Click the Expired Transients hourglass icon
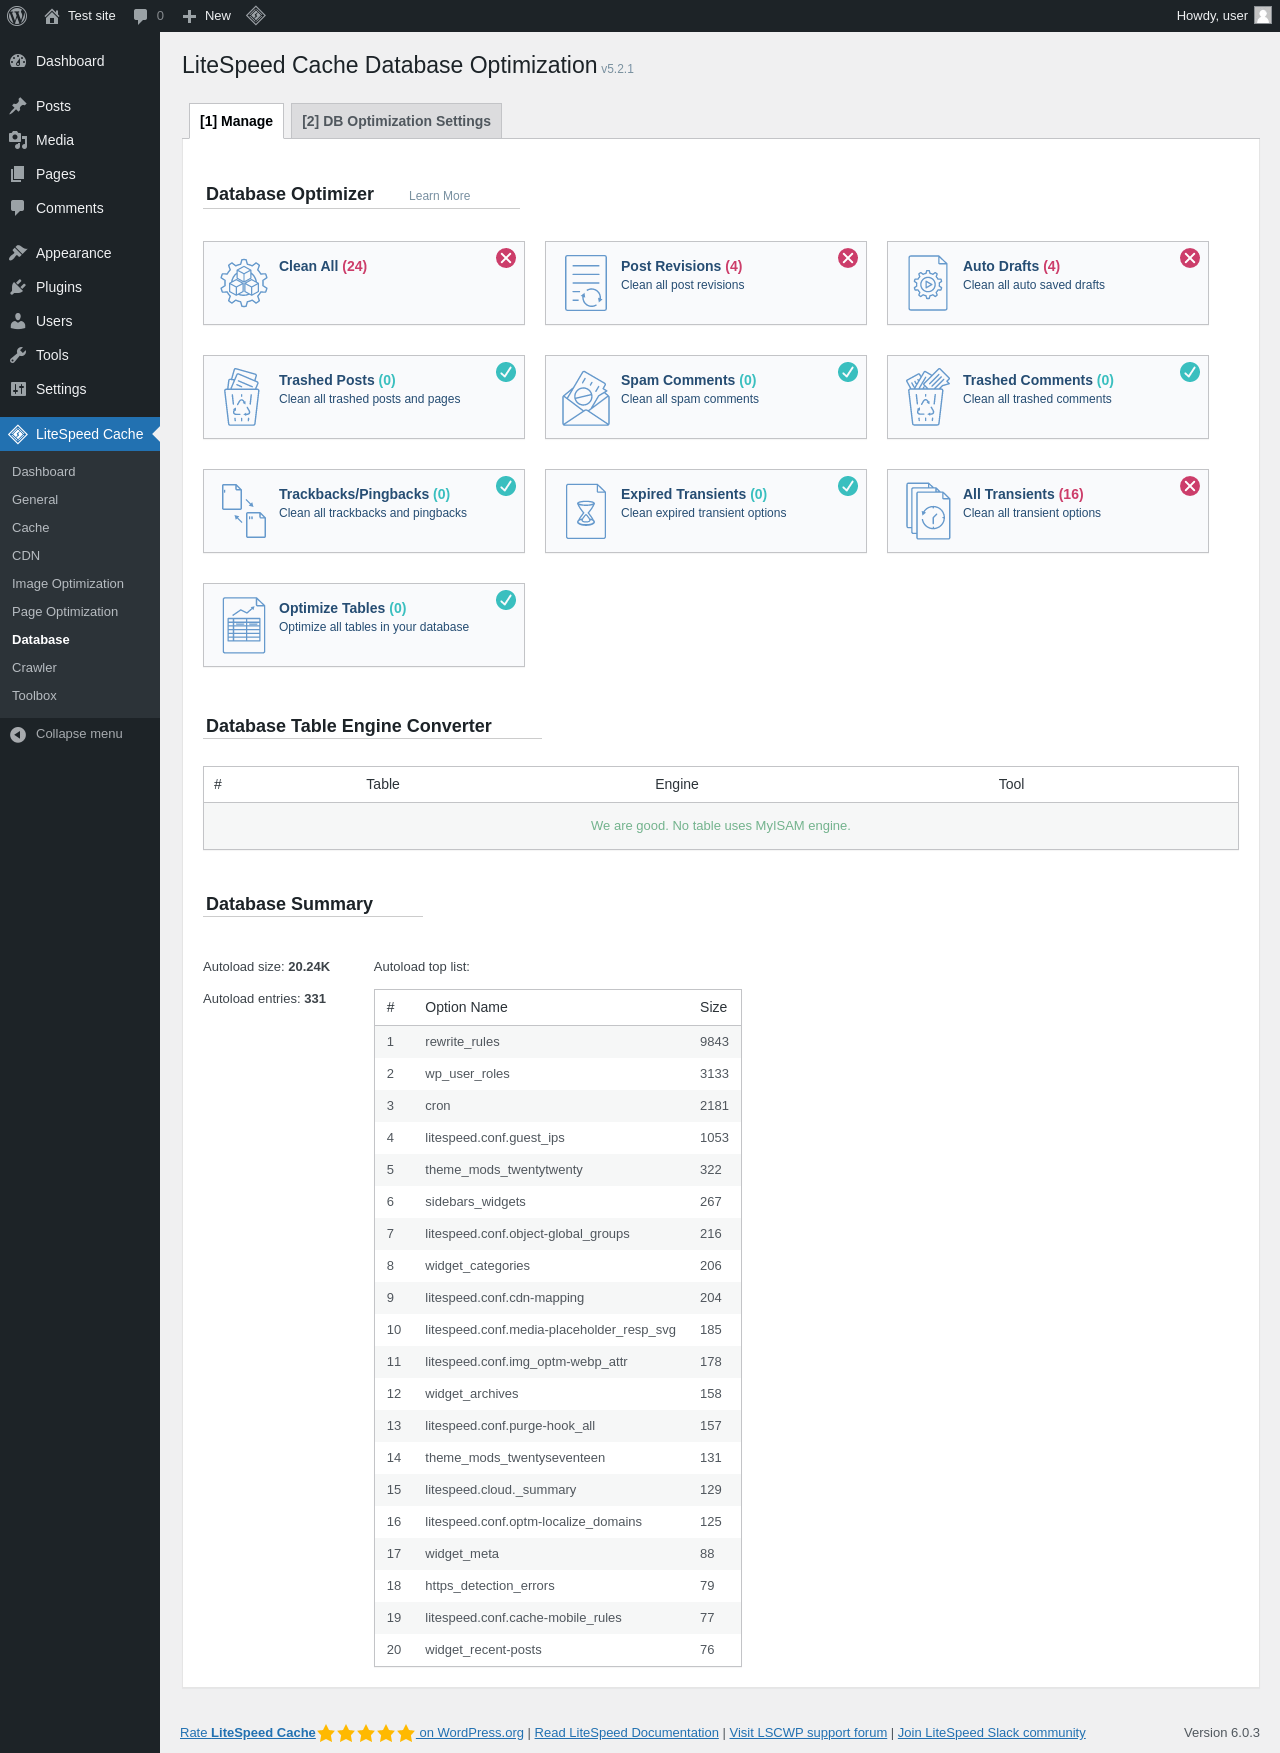 point(586,511)
